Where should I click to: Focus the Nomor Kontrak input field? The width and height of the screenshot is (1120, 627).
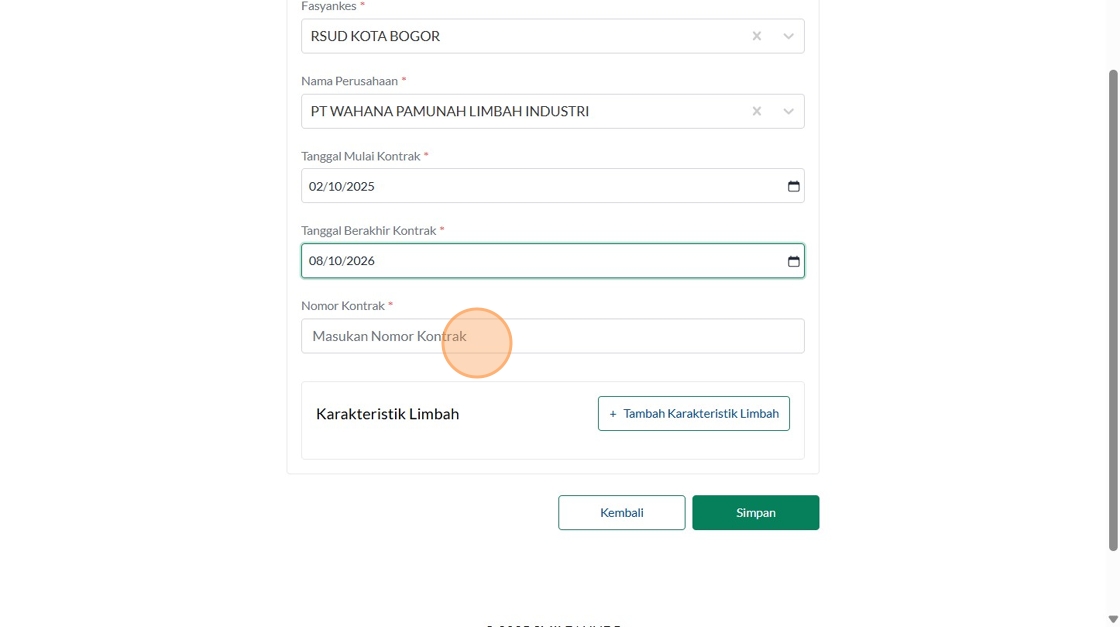552,336
